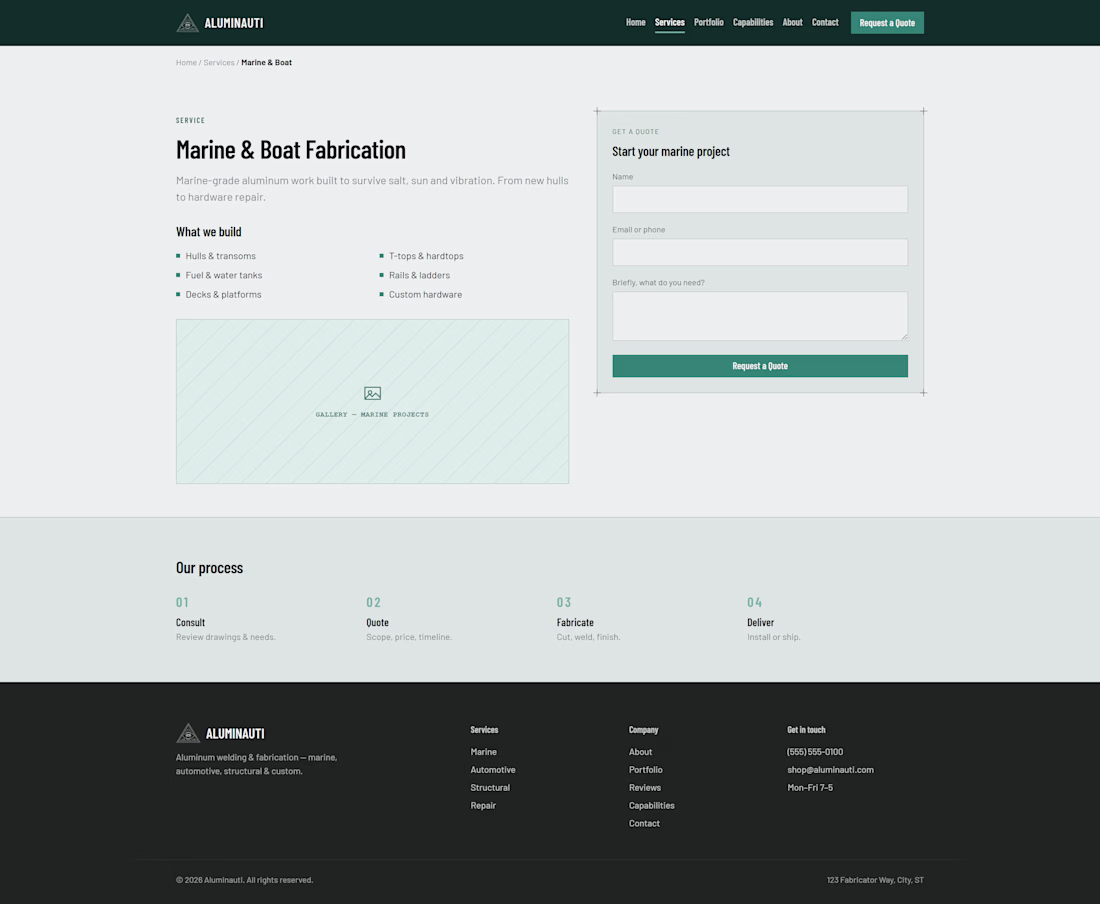Image resolution: width=1100 pixels, height=904 pixels.
Task: Focus the Email or phone field
Action: 760,252
